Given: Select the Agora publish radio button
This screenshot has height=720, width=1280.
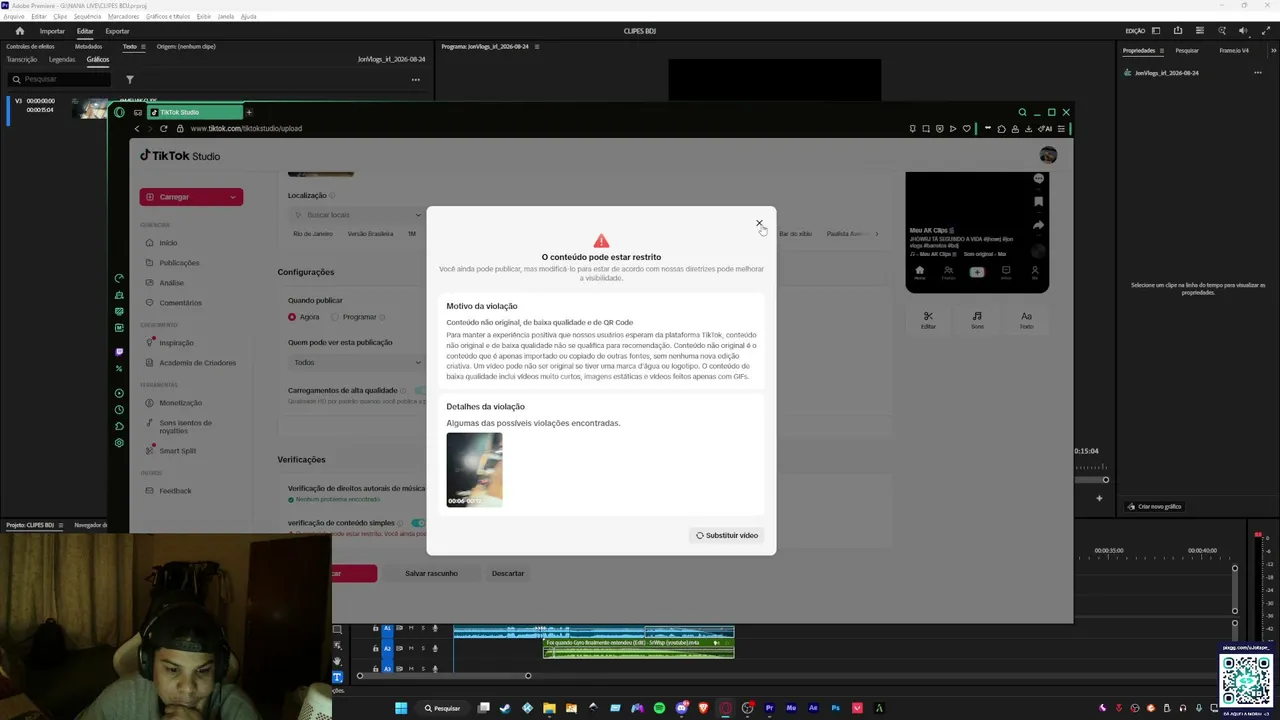Looking at the screenshot, I should coord(292,317).
